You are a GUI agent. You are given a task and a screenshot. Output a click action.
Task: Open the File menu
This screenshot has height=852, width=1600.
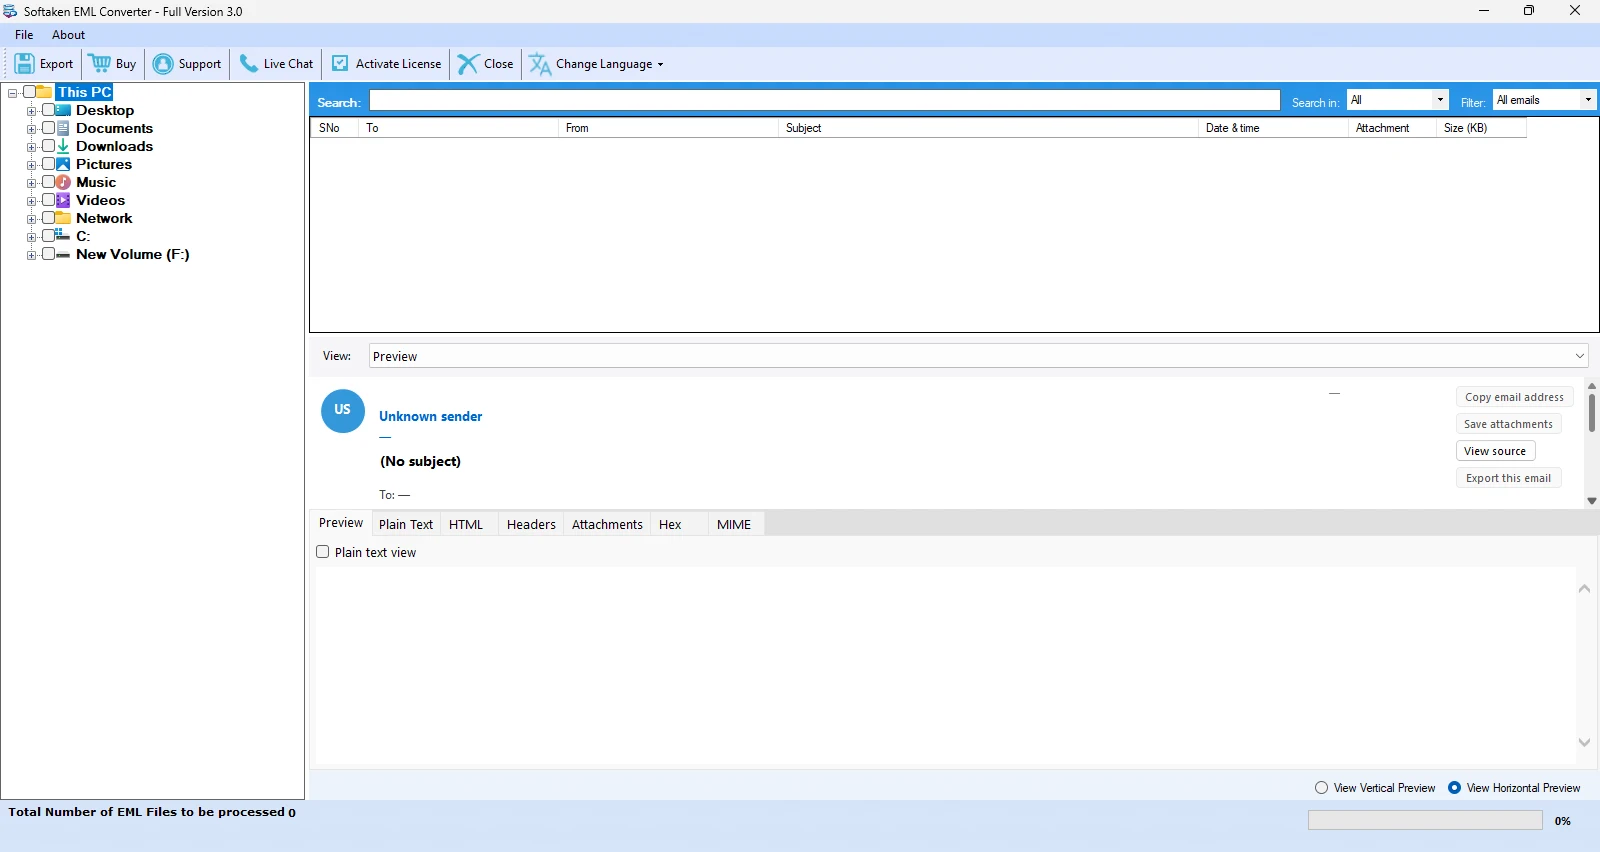[24, 35]
